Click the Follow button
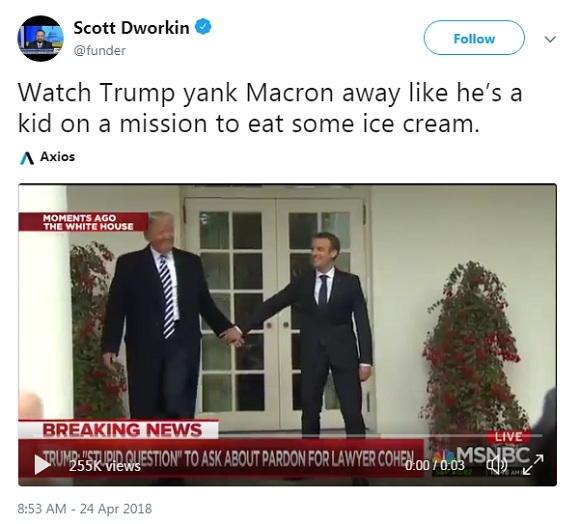The height and width of the screenshot is (524, 580). pyautogui.click(x=474, y=38)
